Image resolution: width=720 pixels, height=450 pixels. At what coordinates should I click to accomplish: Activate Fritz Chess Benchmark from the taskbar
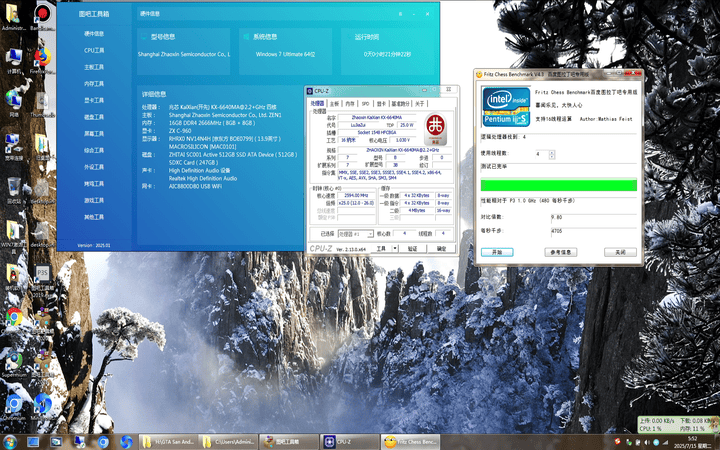[x=410, y=442]
